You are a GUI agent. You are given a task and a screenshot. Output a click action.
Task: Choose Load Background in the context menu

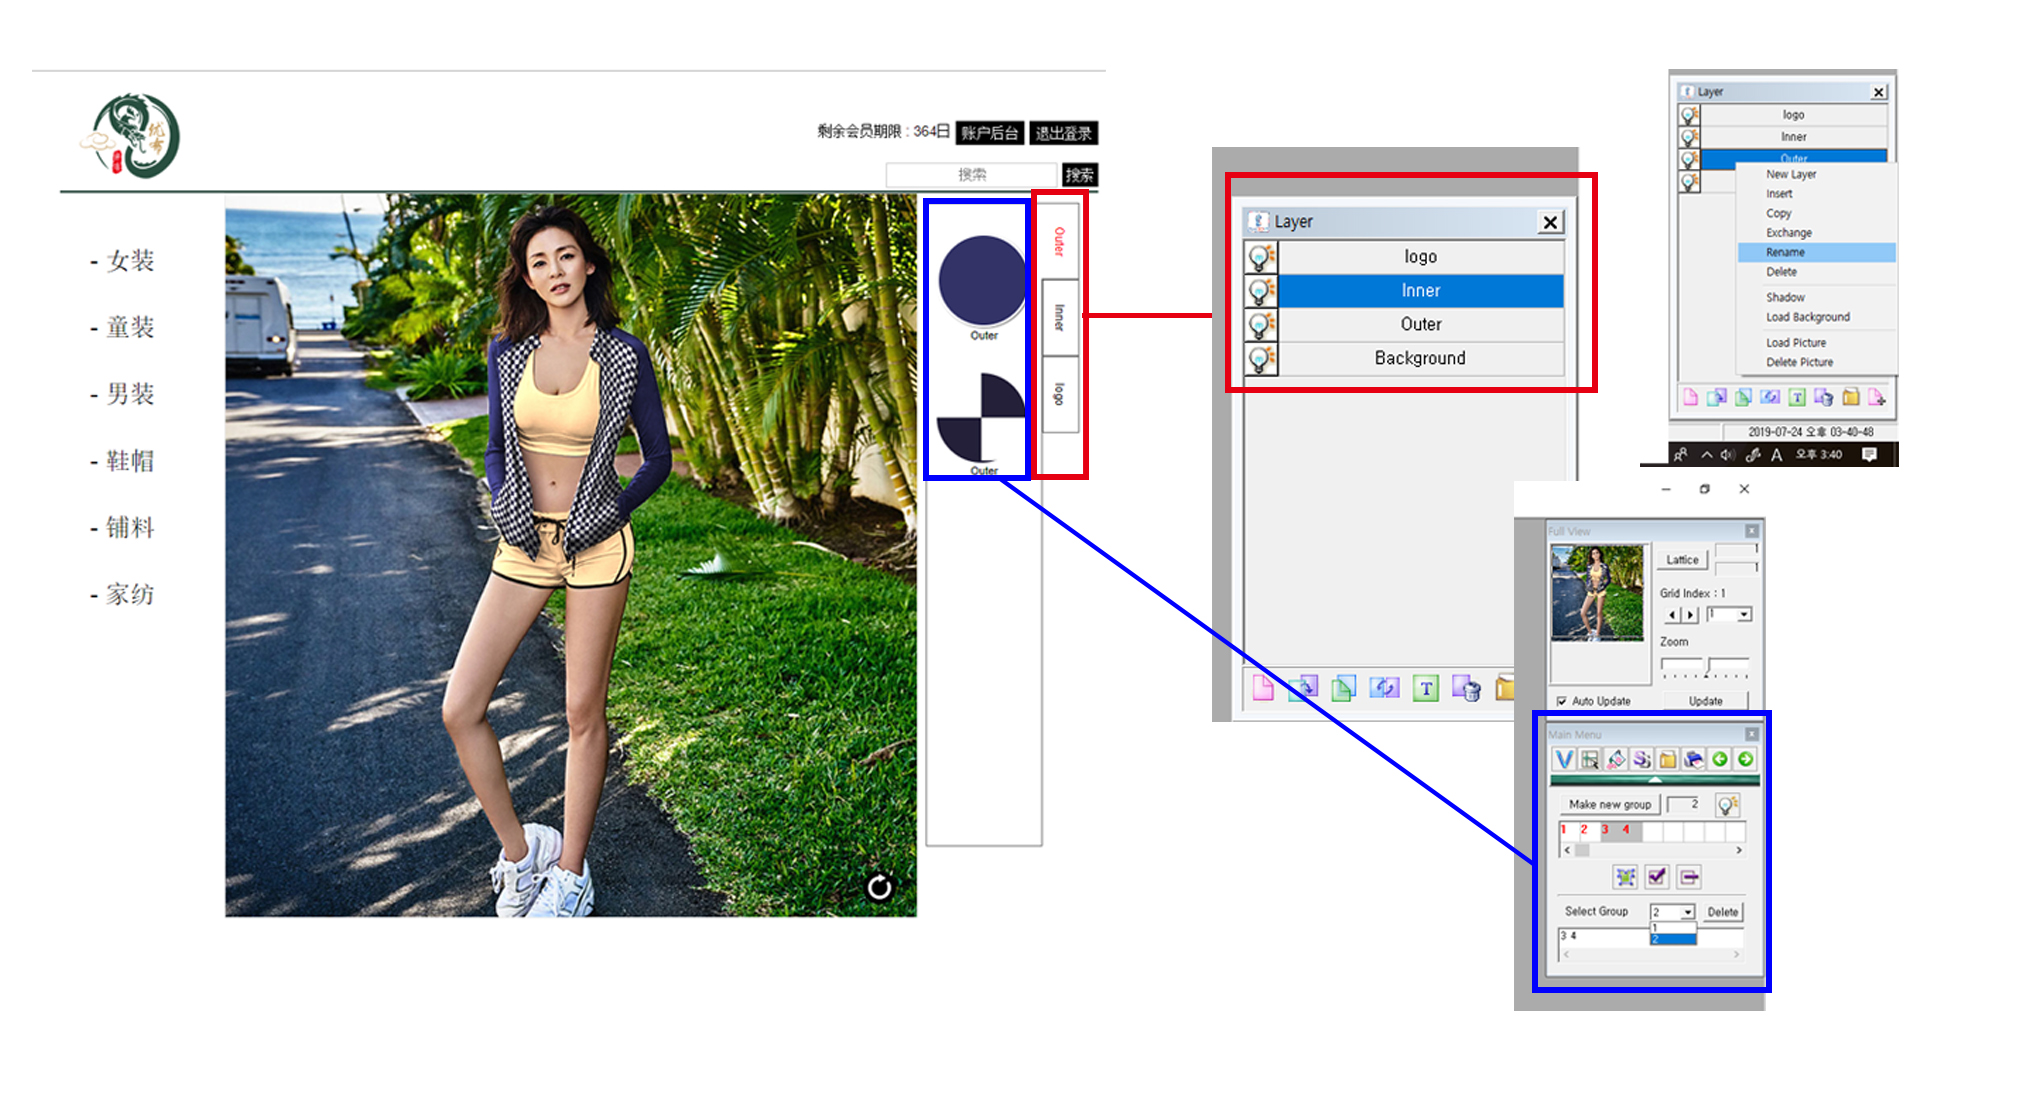click(1808, 317)
